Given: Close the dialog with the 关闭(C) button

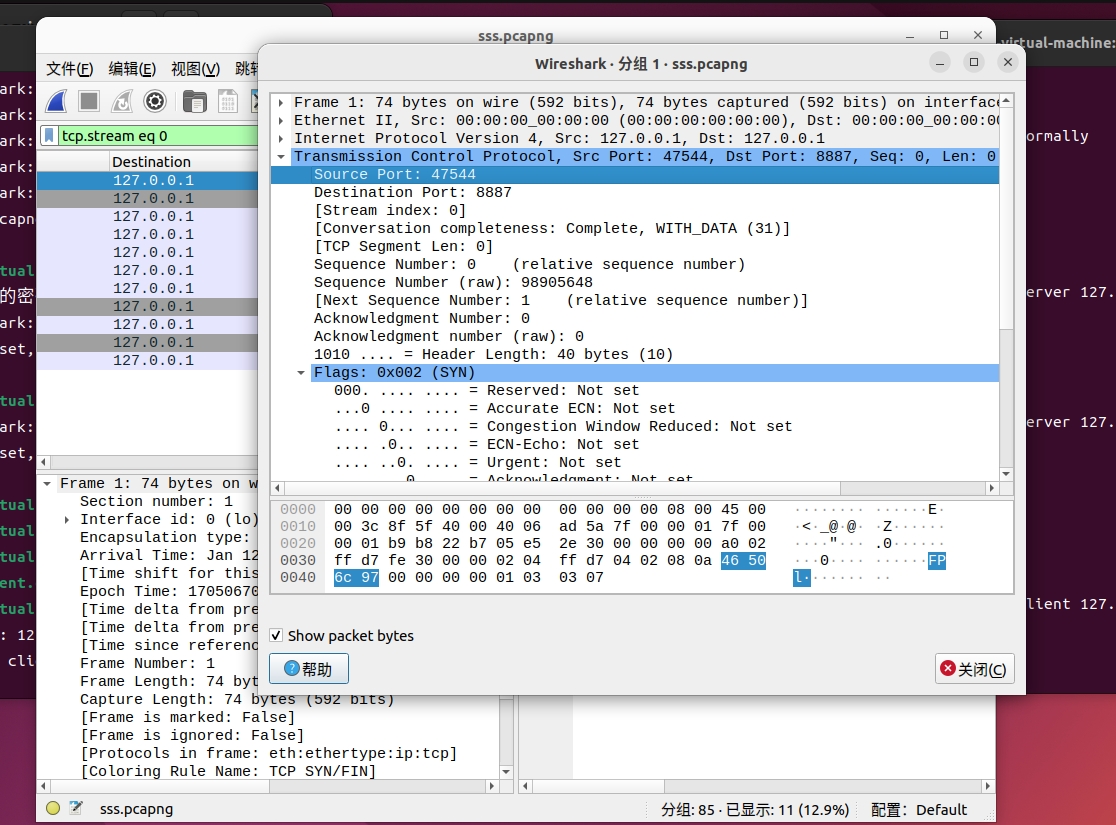Looking at the screenshot, I should click(x=974, y=669).
